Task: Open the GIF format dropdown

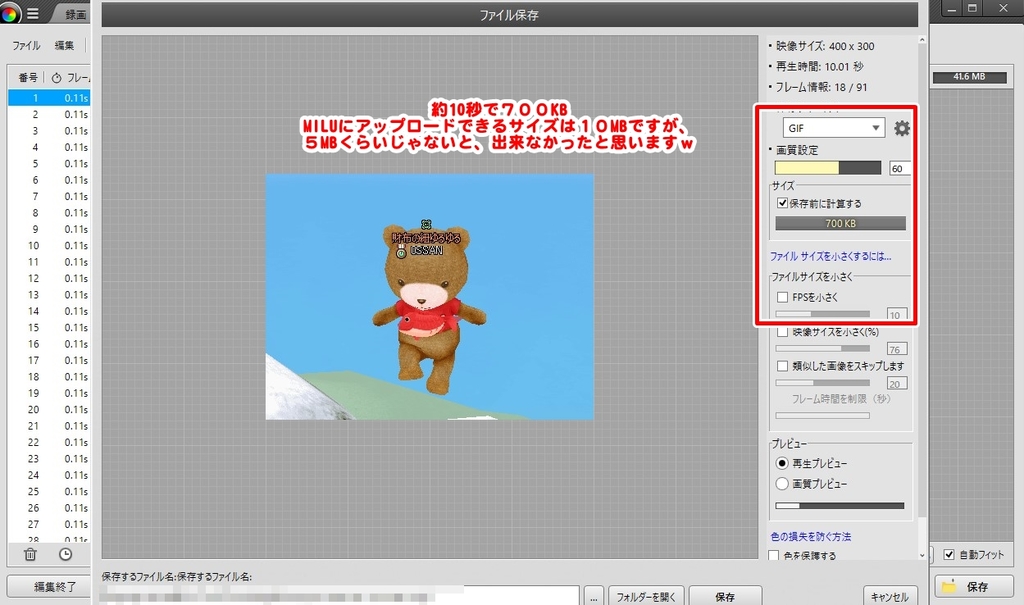Action: coord(833,127)
